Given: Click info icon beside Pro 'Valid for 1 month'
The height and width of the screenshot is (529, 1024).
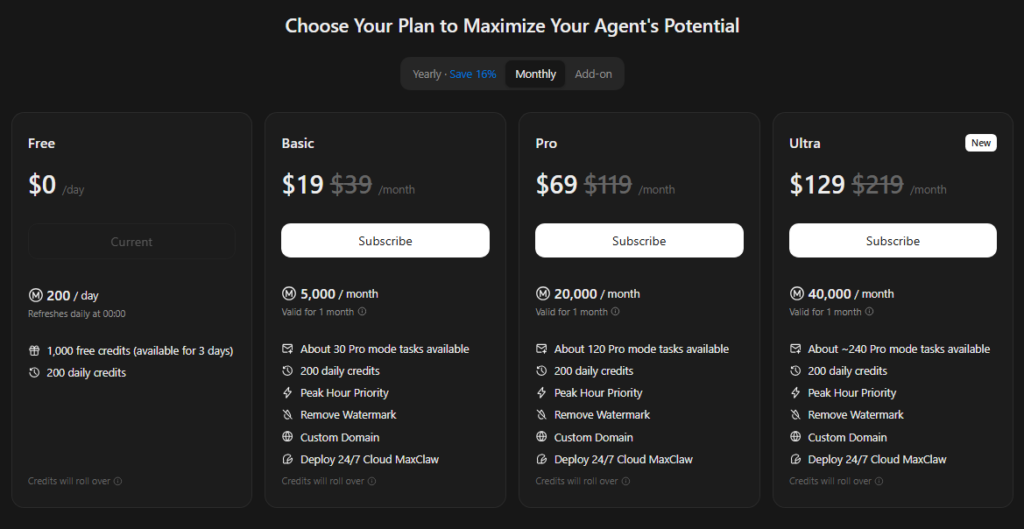Looking at the screenshot, I should (616, 312).
